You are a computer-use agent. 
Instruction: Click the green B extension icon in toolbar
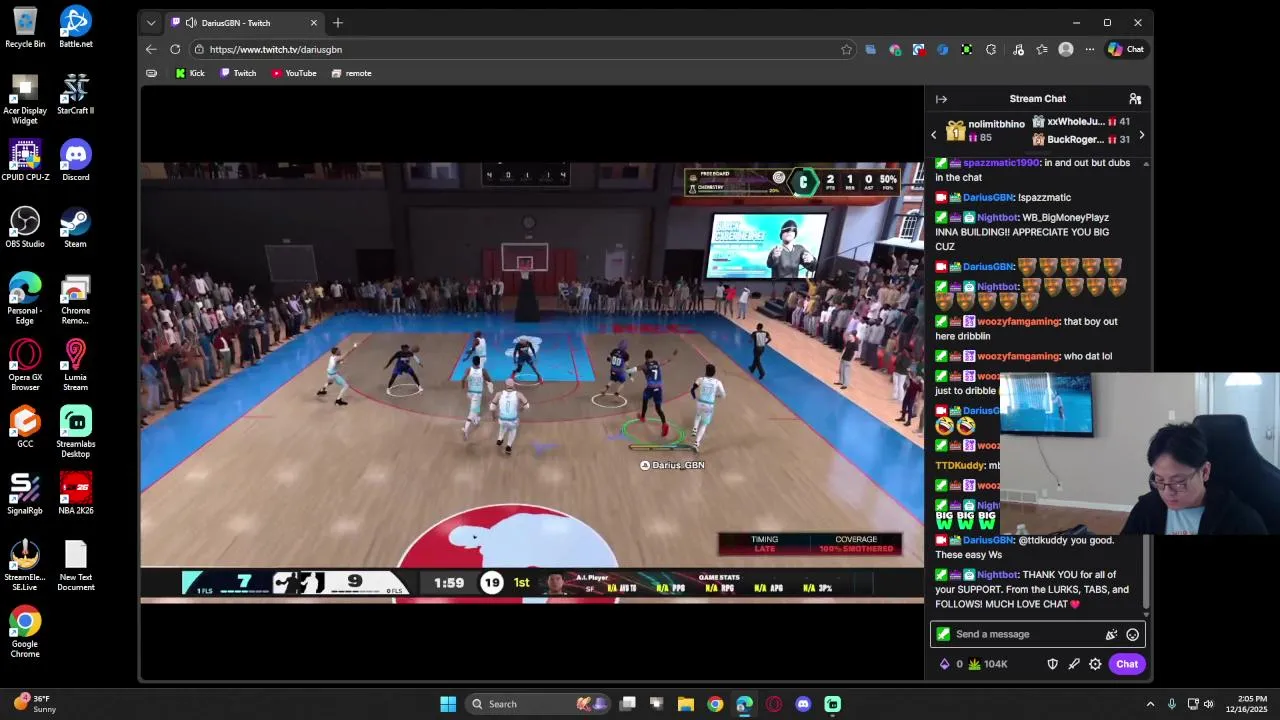pos(967,49)
